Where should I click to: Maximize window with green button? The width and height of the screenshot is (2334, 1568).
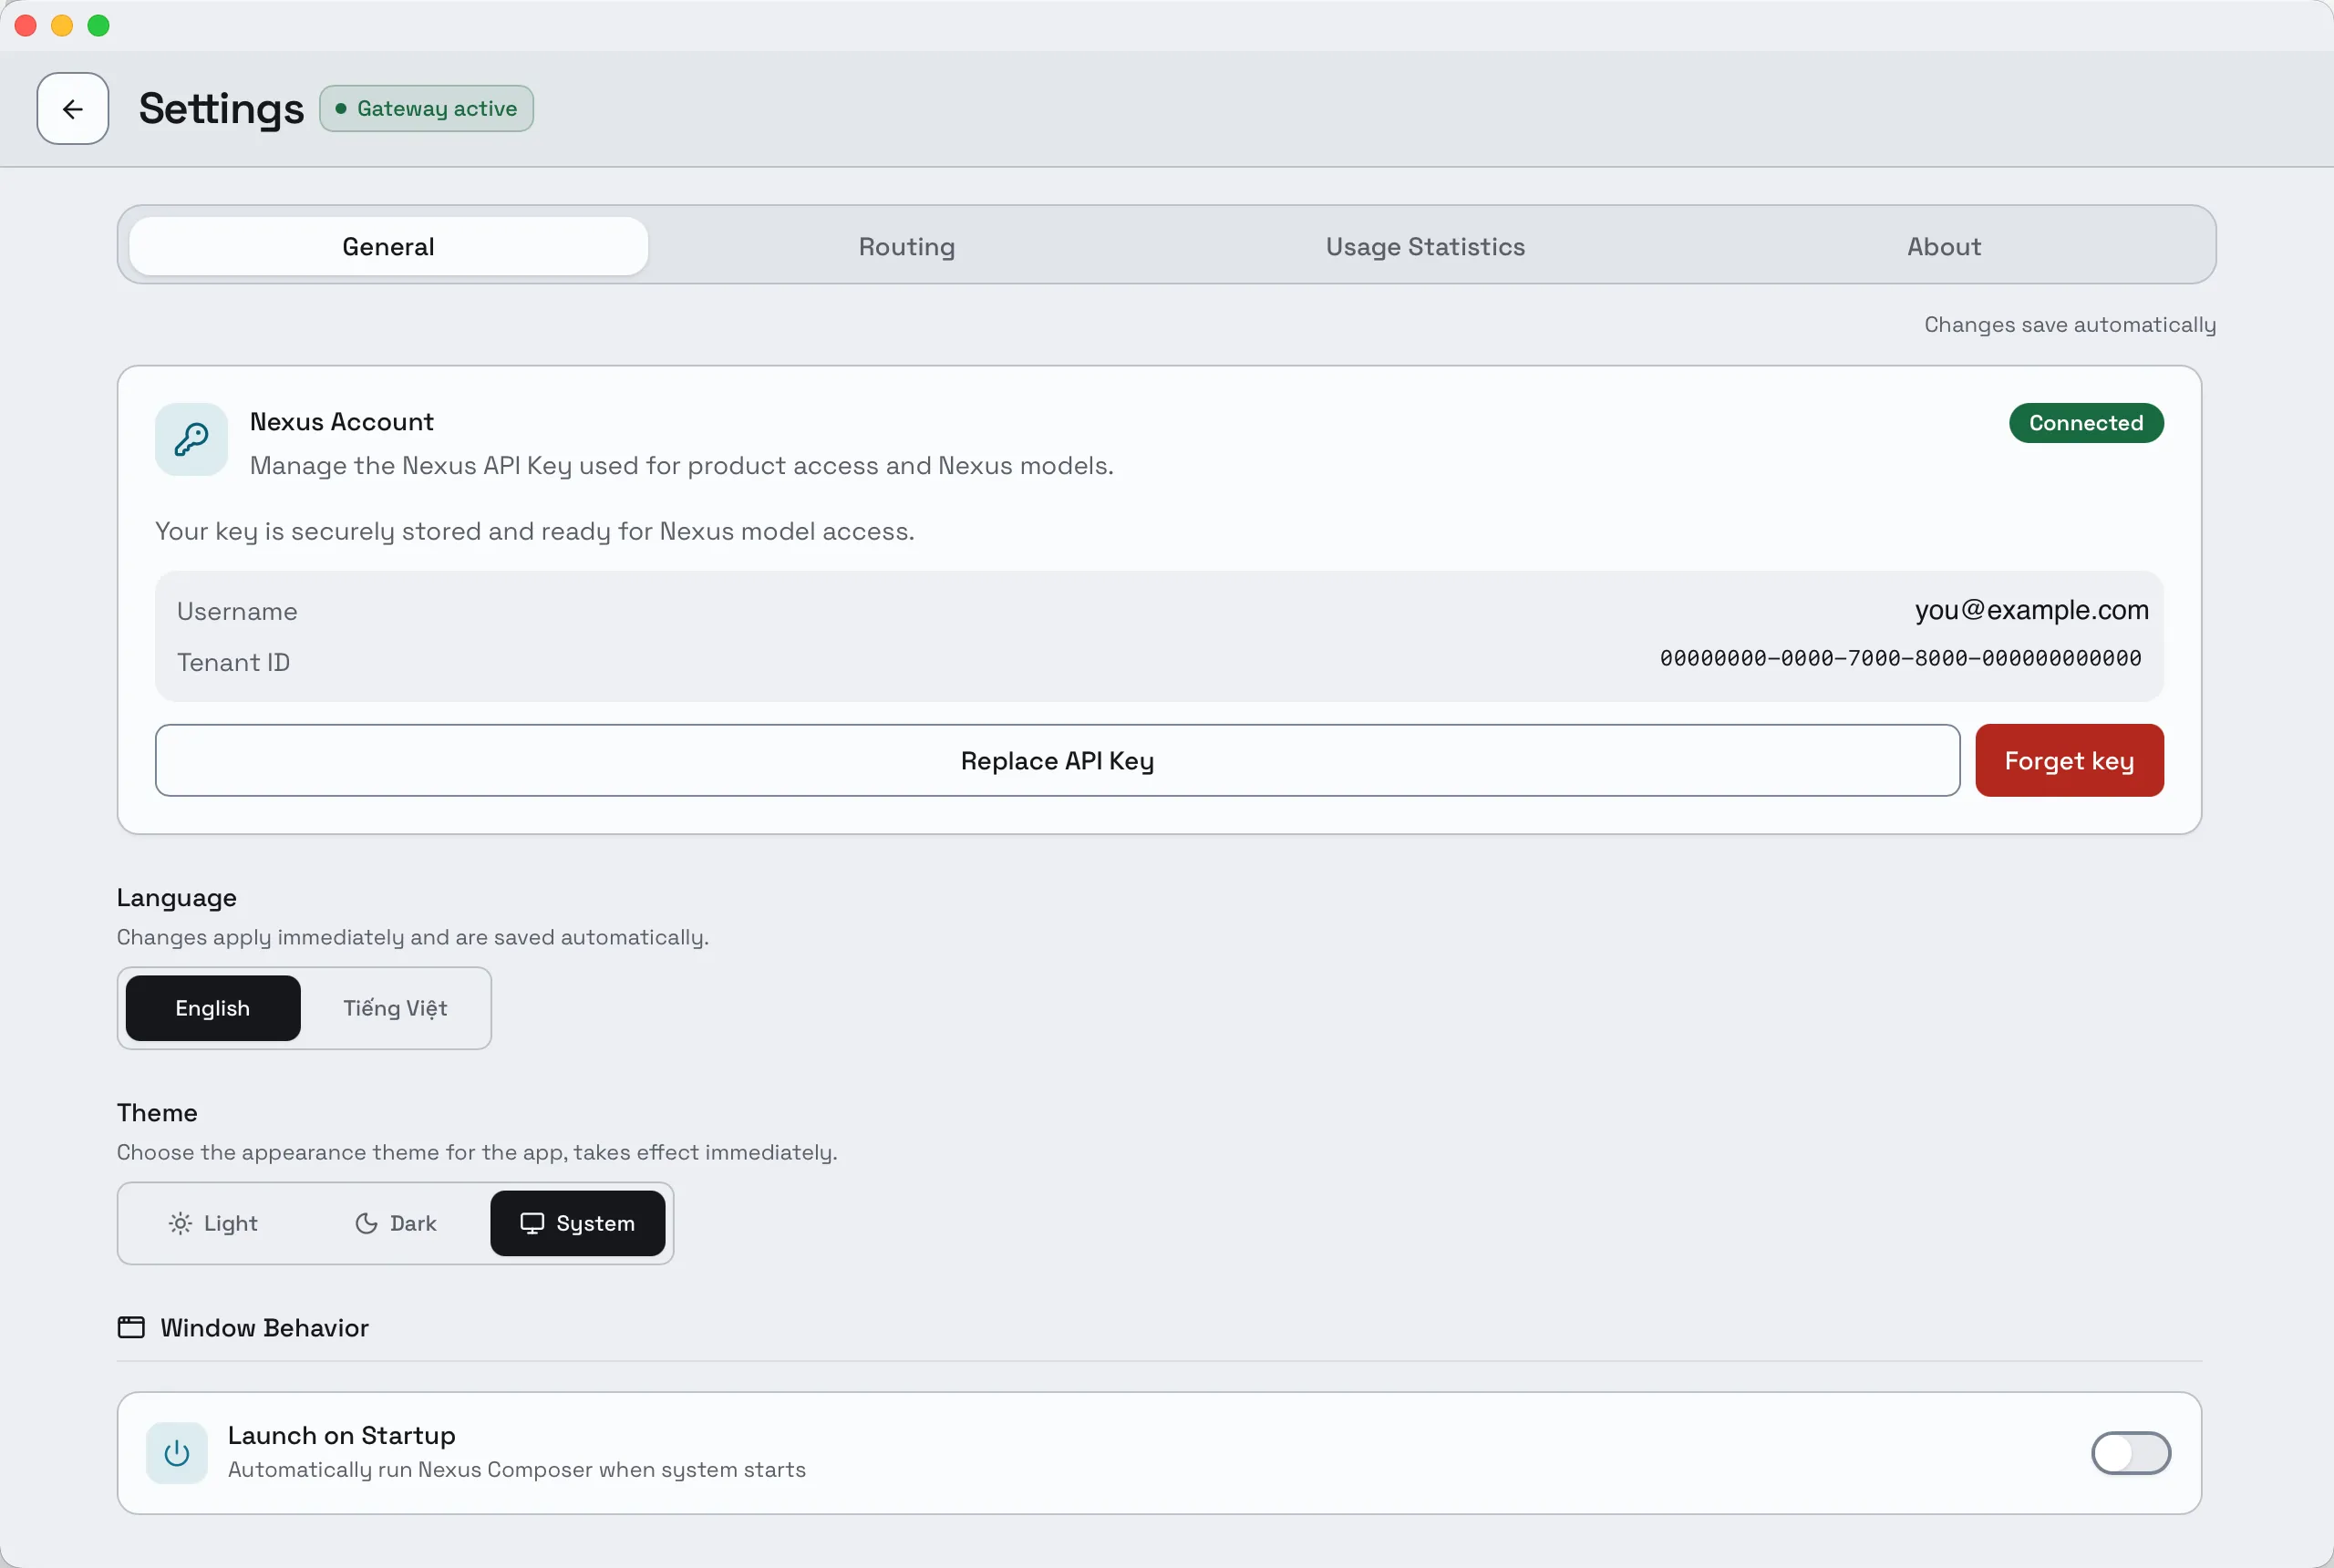[98, 26]
